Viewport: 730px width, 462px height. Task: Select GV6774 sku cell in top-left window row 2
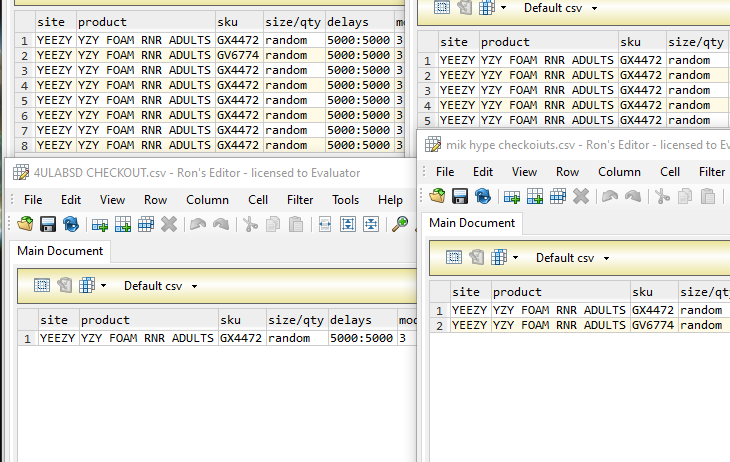pyautogui.click(x=238, y=55)
